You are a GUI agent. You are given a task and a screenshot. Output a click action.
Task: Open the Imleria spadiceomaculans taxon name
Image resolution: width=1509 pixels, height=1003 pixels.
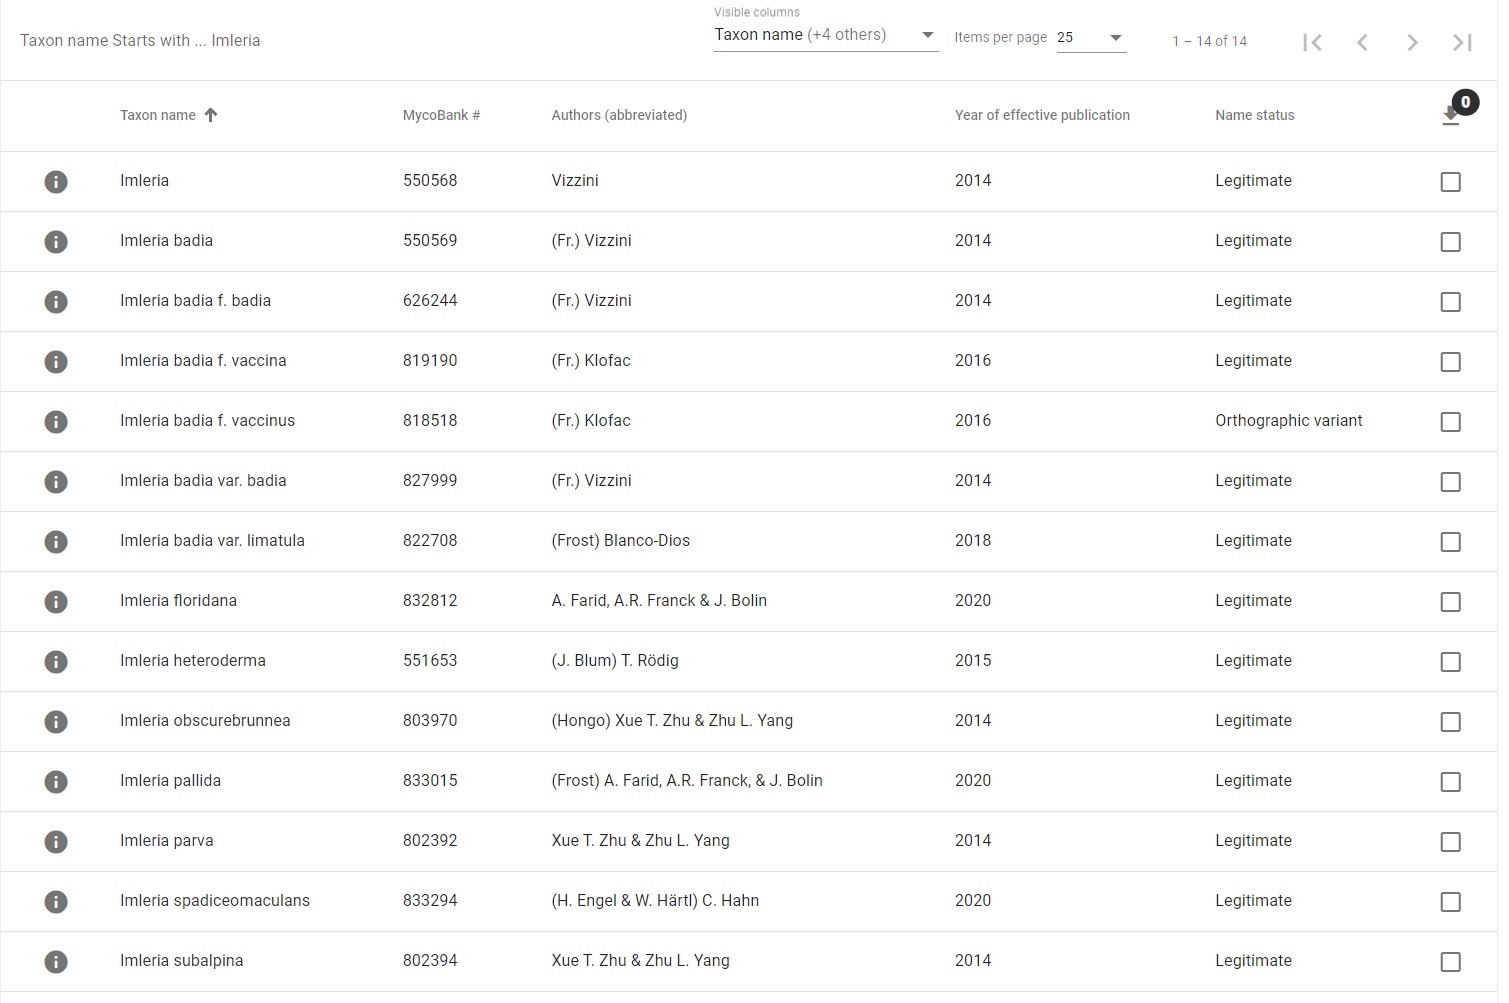pos(214,900)
